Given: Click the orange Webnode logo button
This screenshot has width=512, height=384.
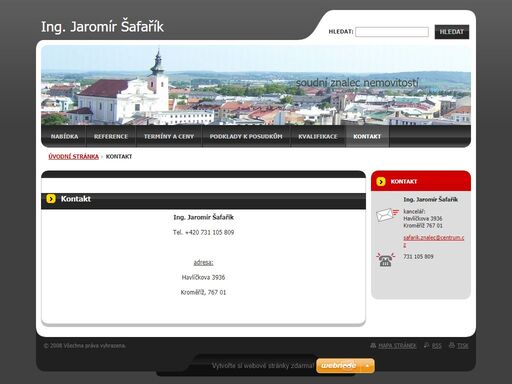Looking at the screenshot, I should [x=339, y=366].
